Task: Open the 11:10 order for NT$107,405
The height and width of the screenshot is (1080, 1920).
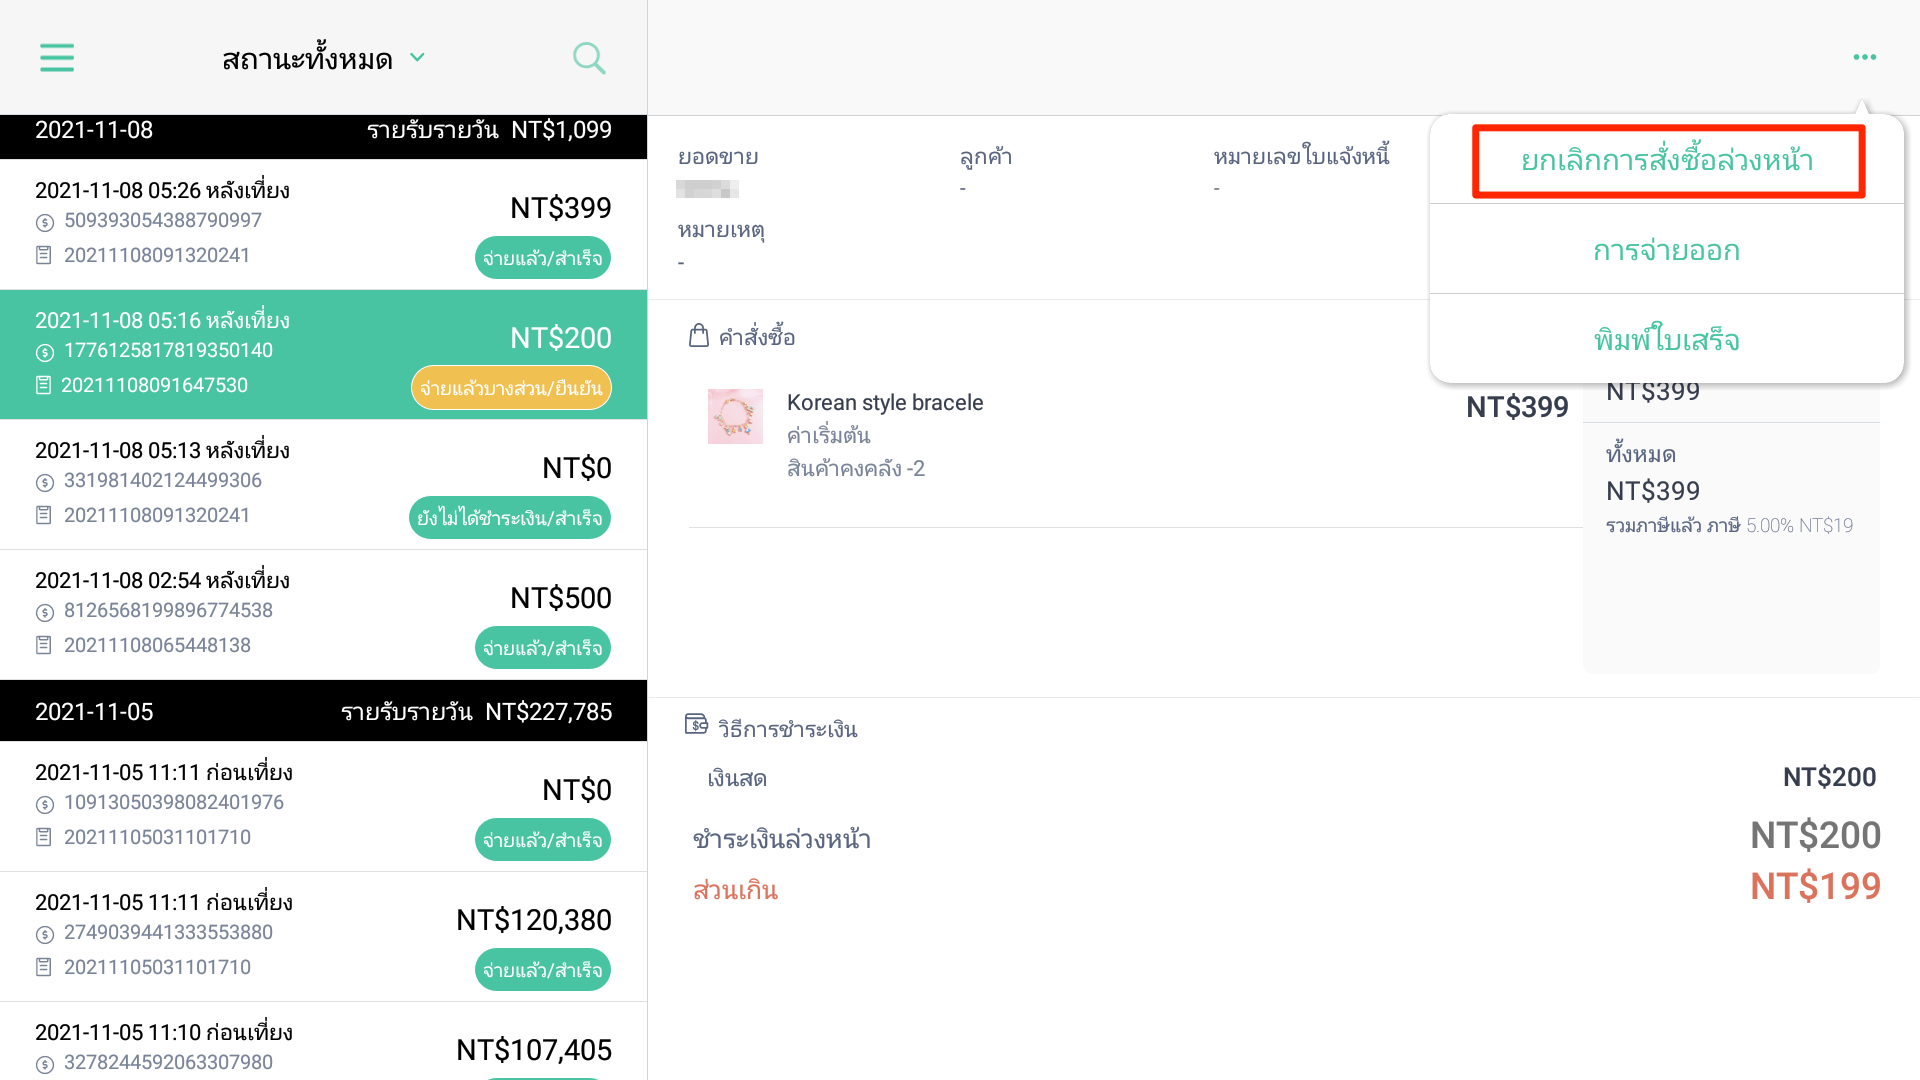Action: [323, 1041]
